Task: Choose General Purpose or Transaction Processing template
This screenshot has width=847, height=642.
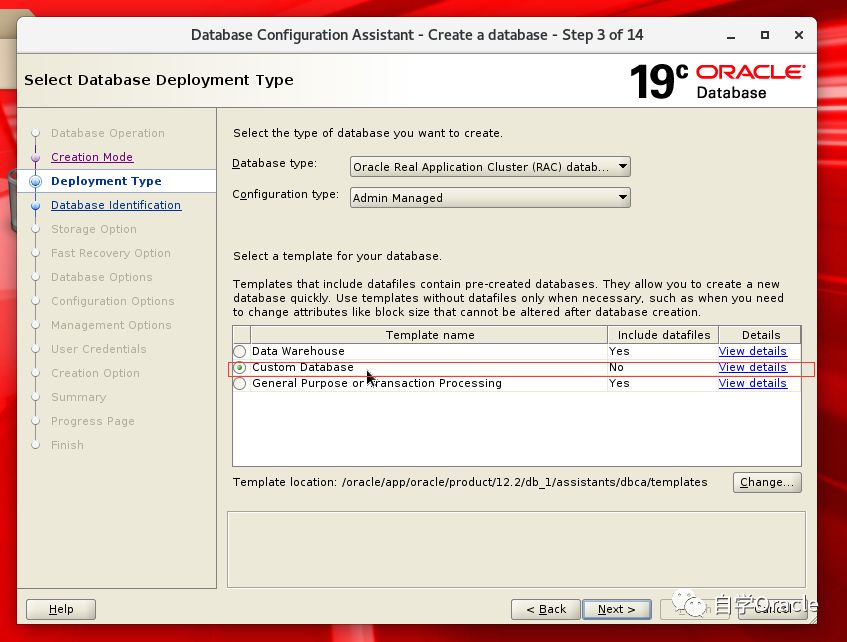Action: (x=240, y=384)
